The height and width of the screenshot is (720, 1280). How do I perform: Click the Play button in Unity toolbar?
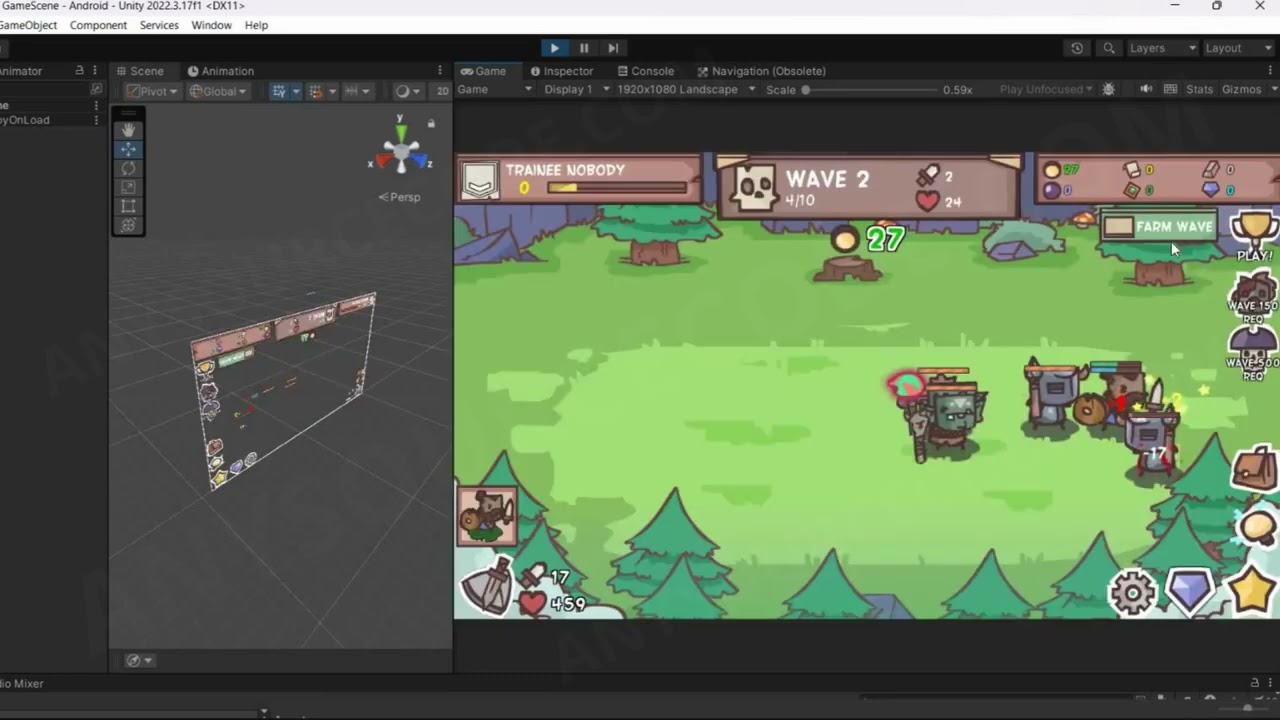tap(554, 48)
